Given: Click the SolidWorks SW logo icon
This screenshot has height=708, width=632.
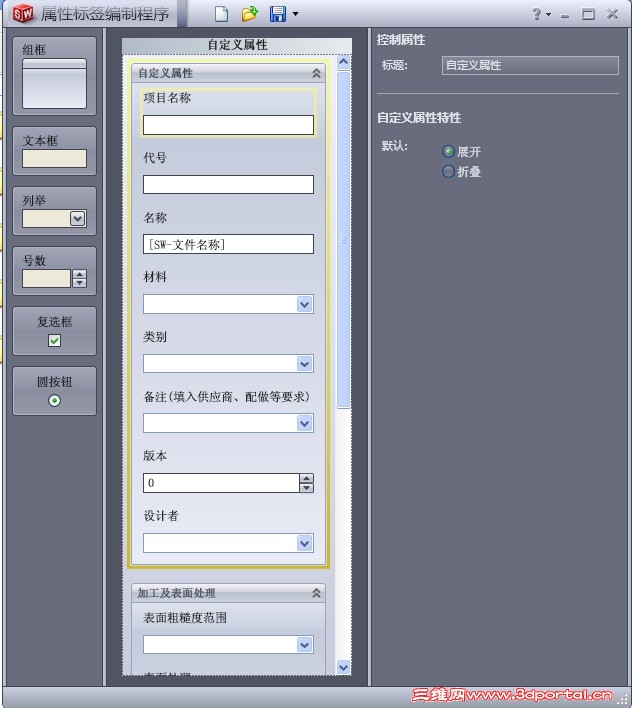Looking at the screenshot, I should [23, 14].
